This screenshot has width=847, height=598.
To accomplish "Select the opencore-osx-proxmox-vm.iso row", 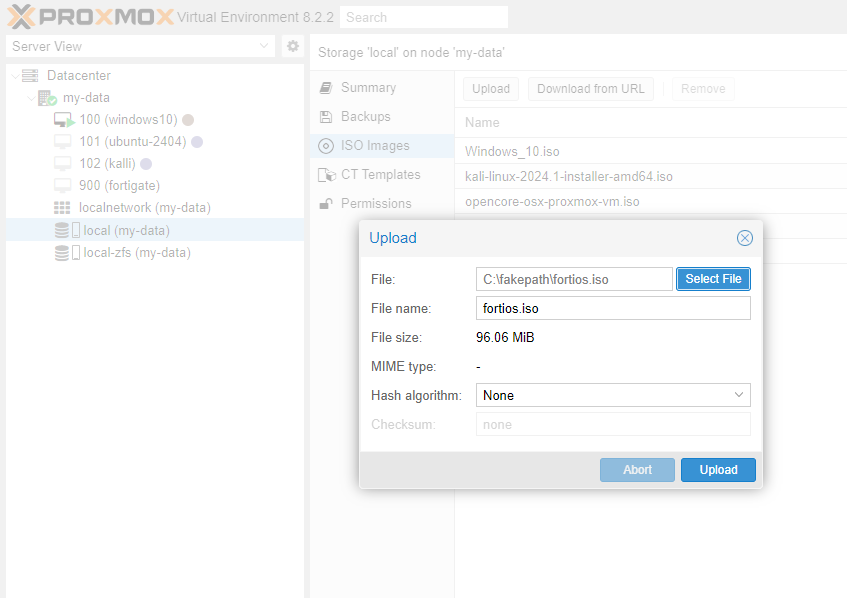I will (651, 201).
